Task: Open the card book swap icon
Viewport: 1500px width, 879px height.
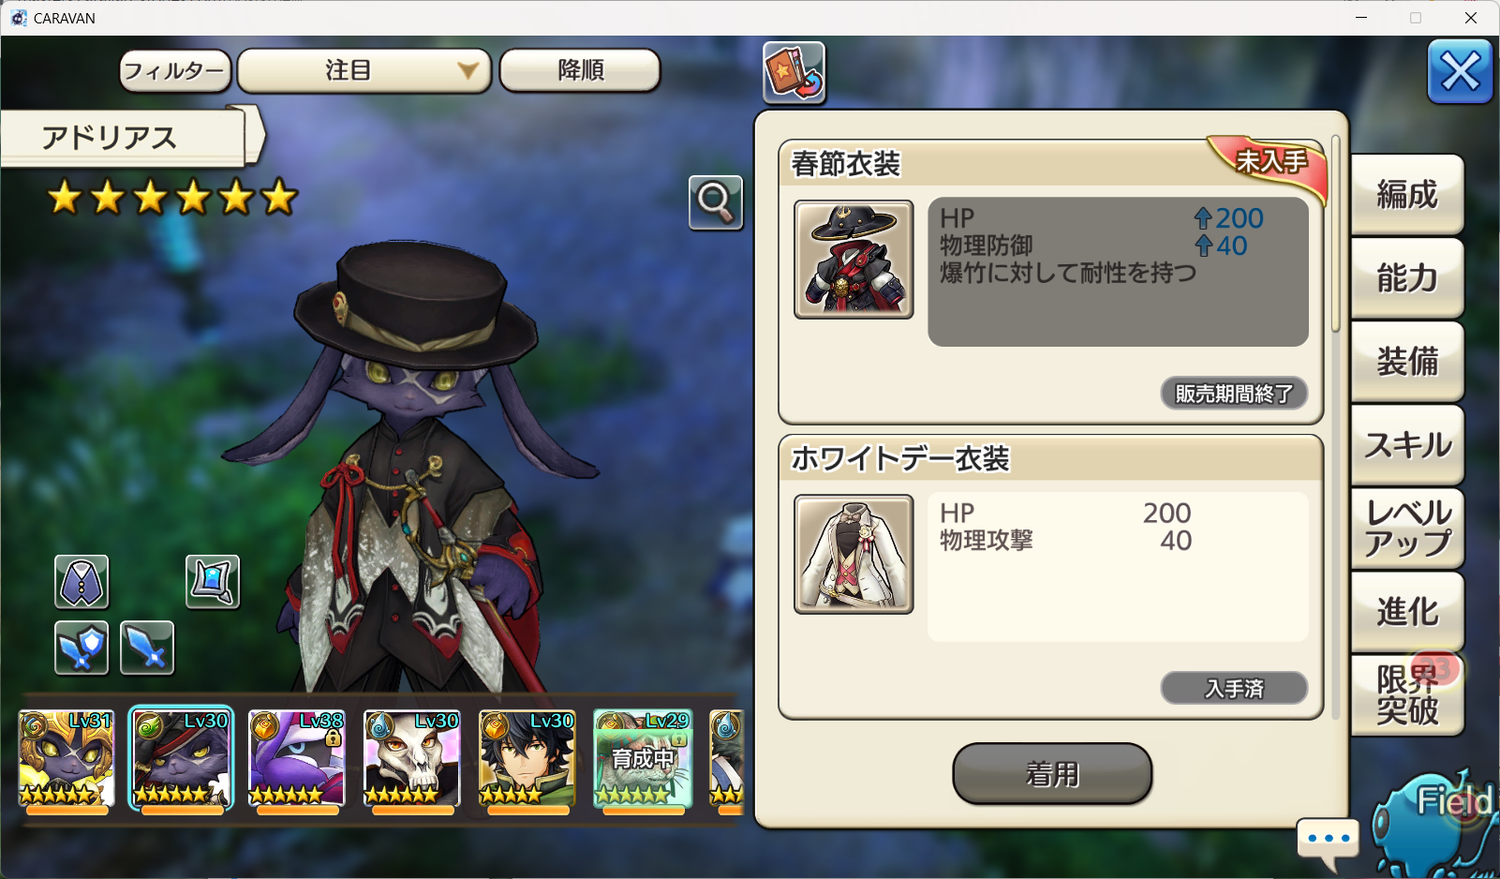Action: [x=794, y=72]
